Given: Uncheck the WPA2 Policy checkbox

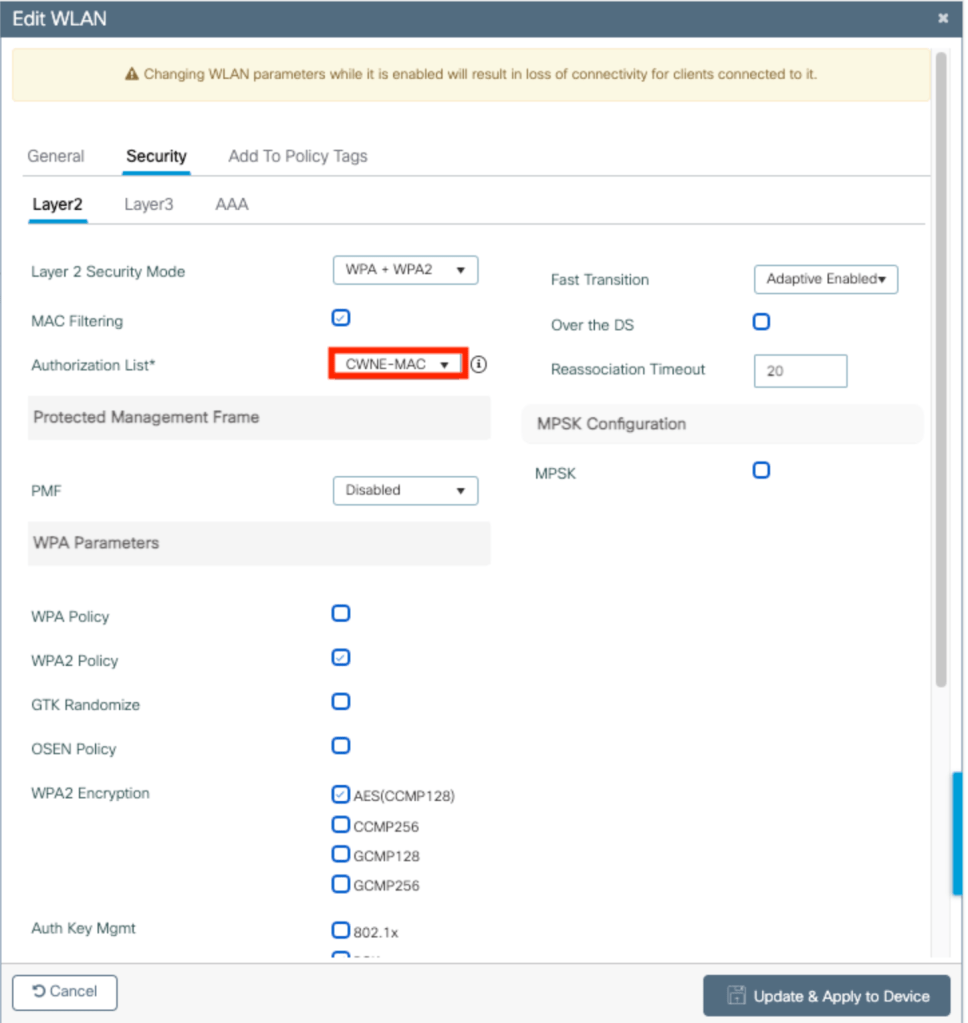Looking at the screenshot, I should click(x=341, y=658).
